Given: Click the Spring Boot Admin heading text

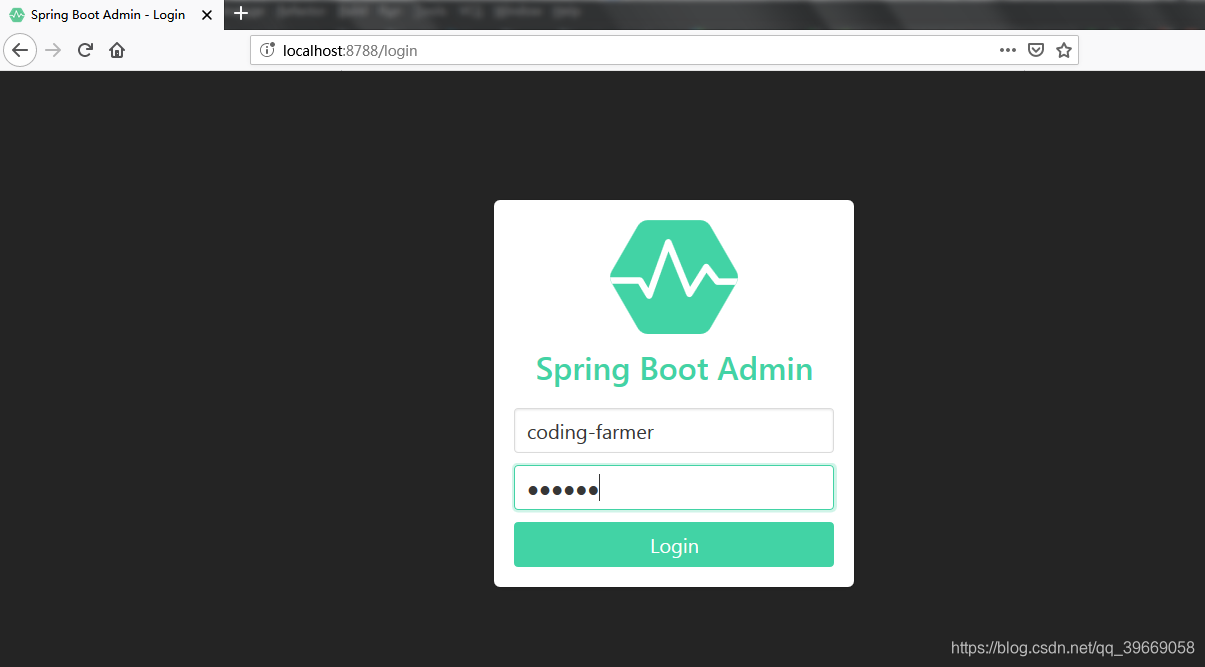Looking at the screenshot, I should (x=674, y=369).
